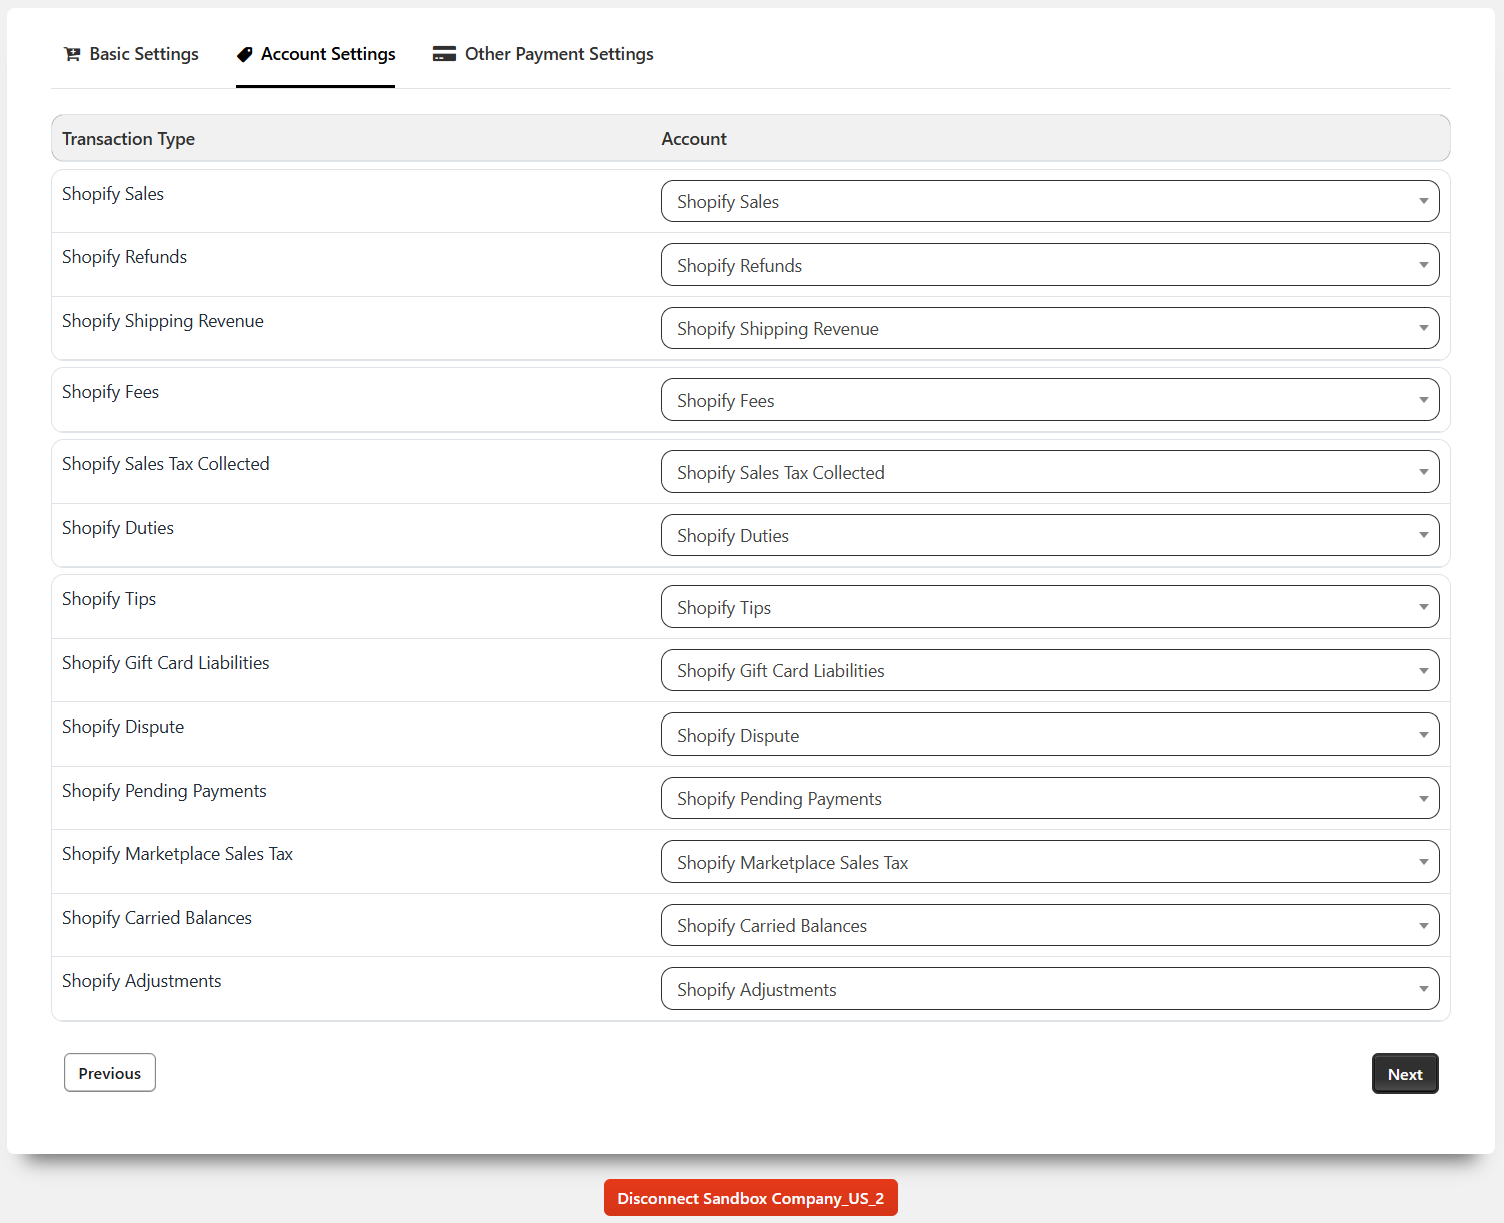Viewport: 1504px width, 1223px height.
Task: Click the Shopify Dispute transaction type label
Action: point(123,727)
